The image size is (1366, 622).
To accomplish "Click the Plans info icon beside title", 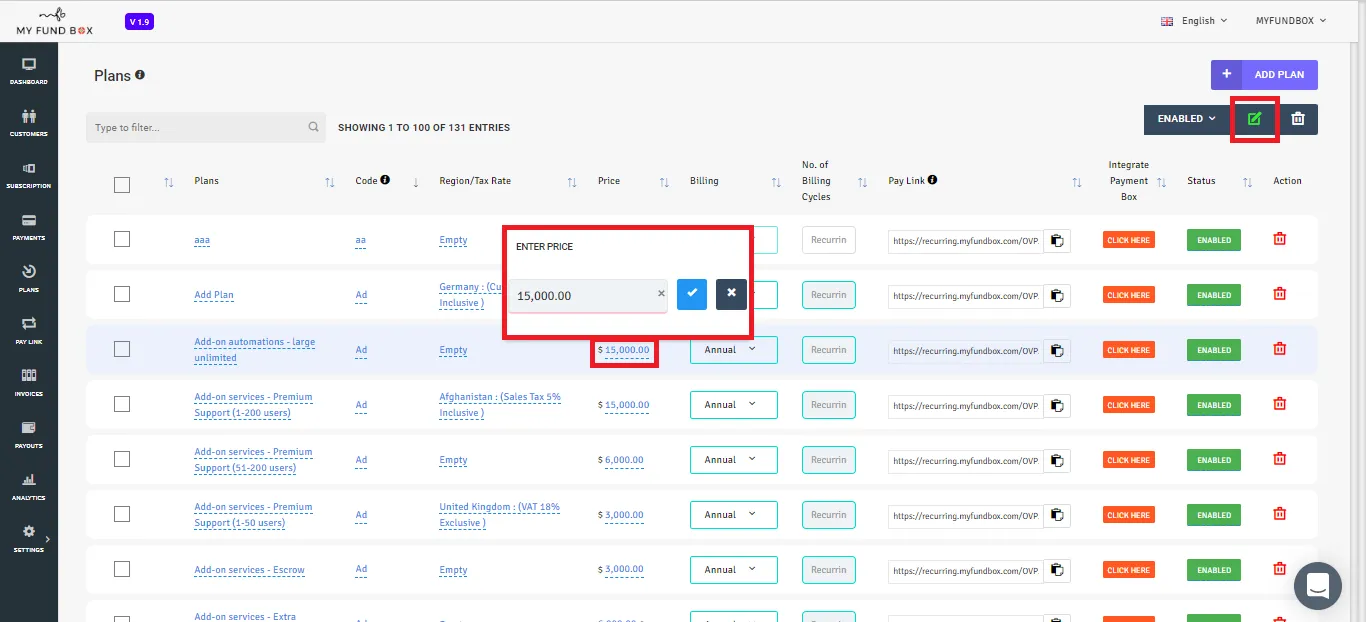I will pos(140,75).
